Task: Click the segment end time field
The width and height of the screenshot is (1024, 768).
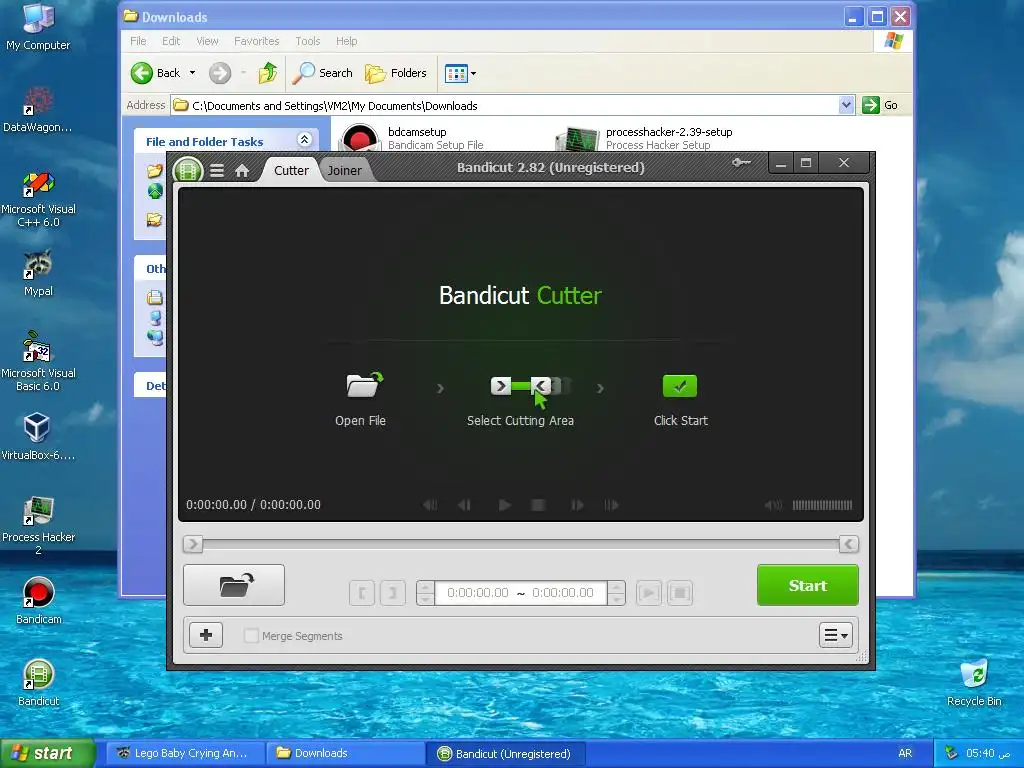Action: (x=562, y=593)
